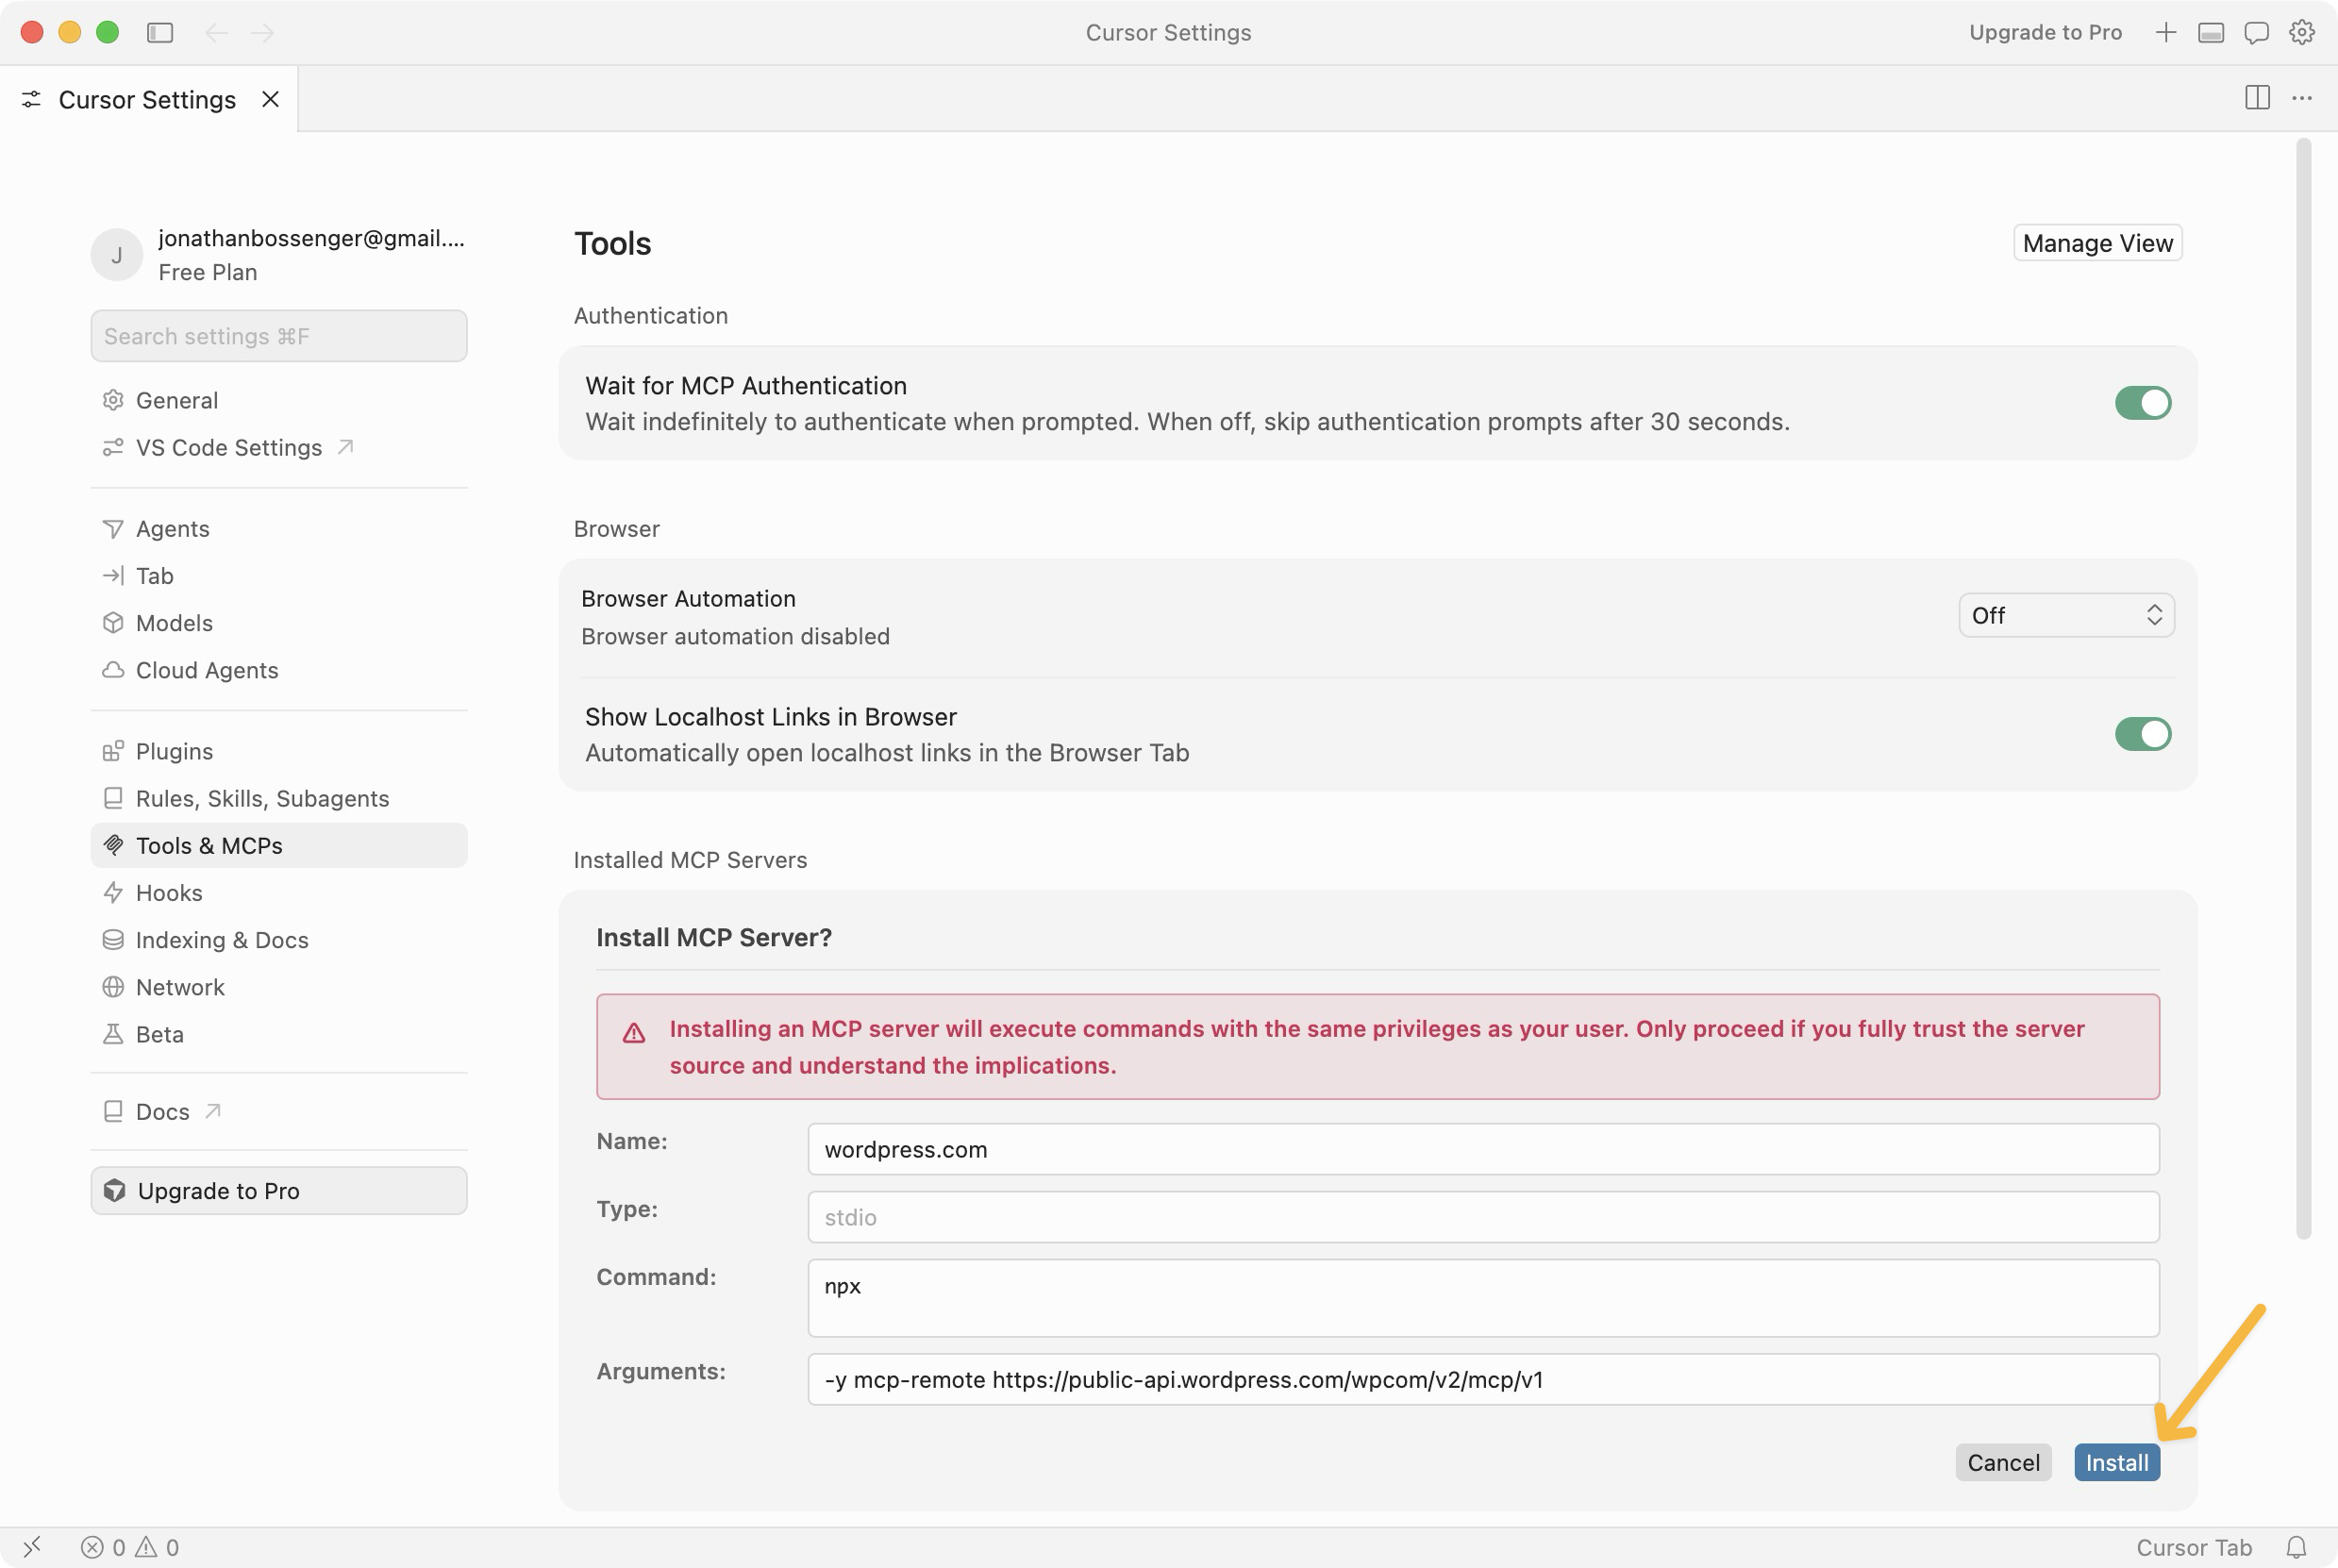Disable Wait for MCP Authentication toggle
This screenshot has width=2338, height=1568.
coord(2142,403)
